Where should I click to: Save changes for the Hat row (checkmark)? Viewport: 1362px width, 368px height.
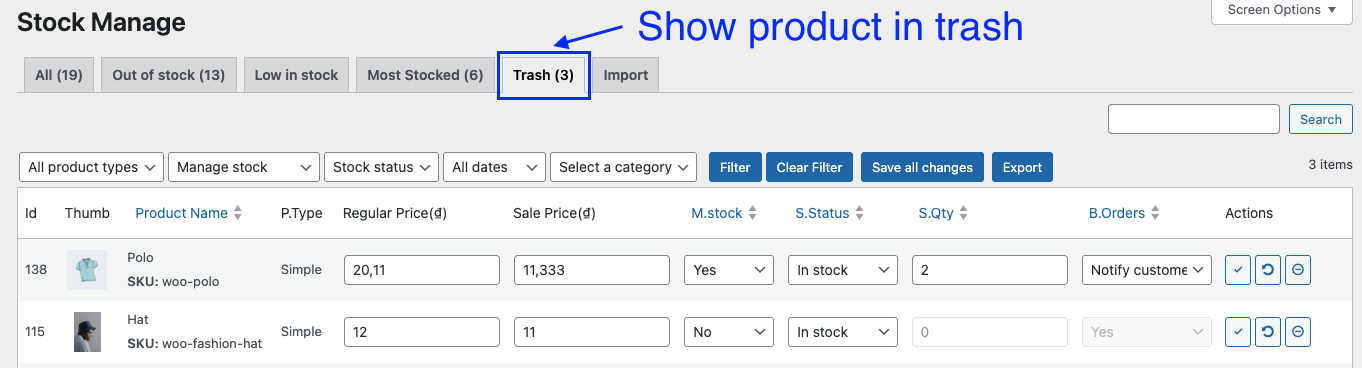click(1237, 332)
